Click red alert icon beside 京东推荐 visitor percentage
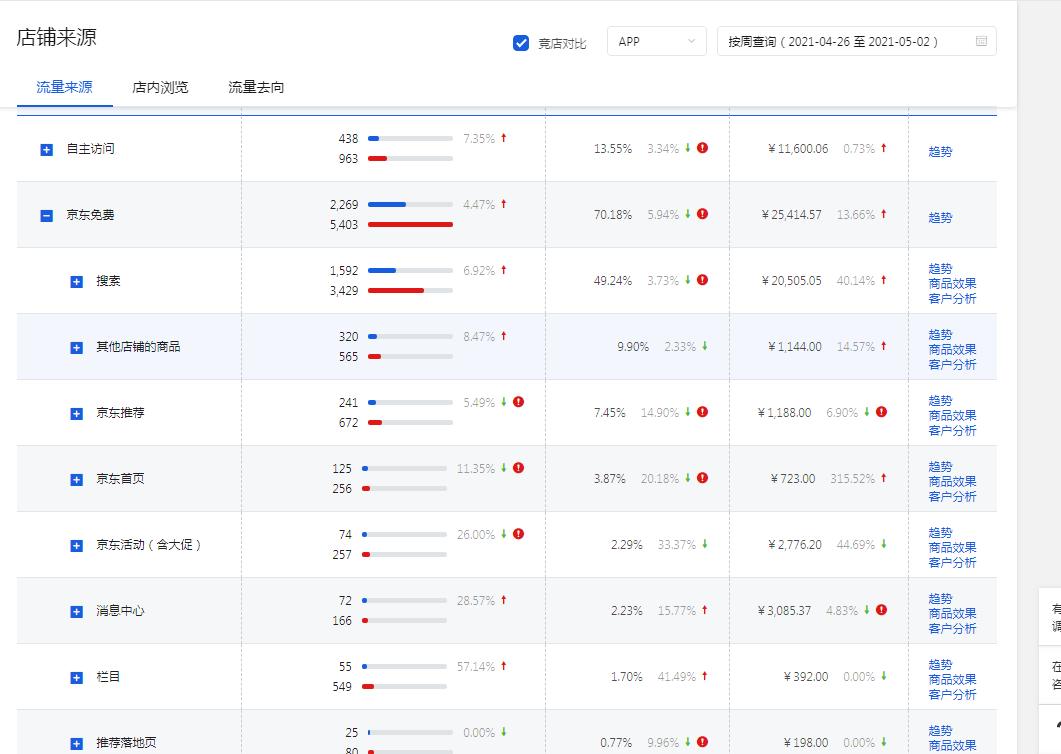The width and height of the screenshot is (1061, 754). 518,402
